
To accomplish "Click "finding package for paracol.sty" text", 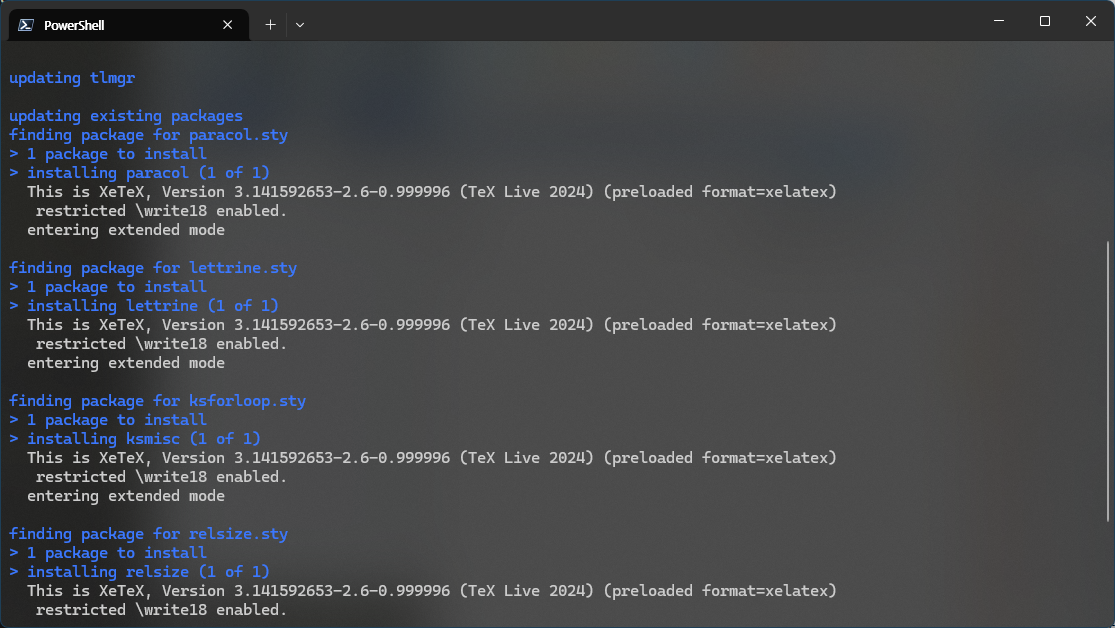I will (149, 134).
